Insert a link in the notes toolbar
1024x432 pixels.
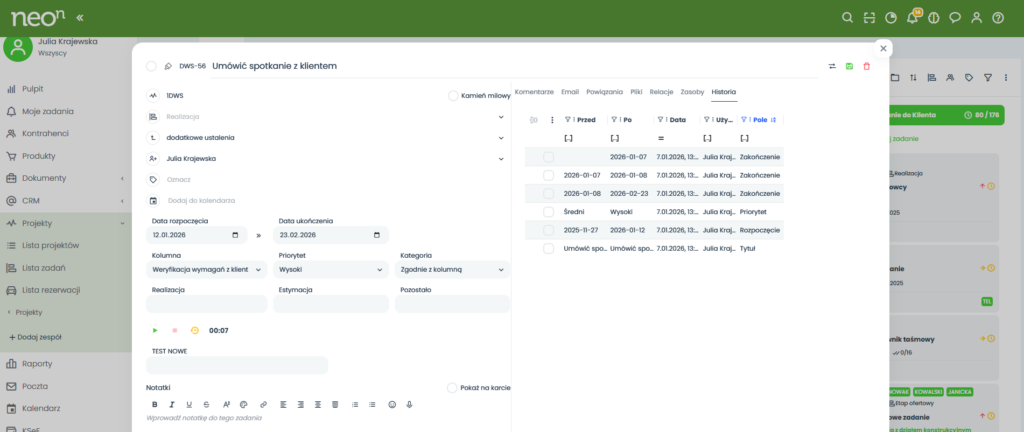[x=263, y=404]
